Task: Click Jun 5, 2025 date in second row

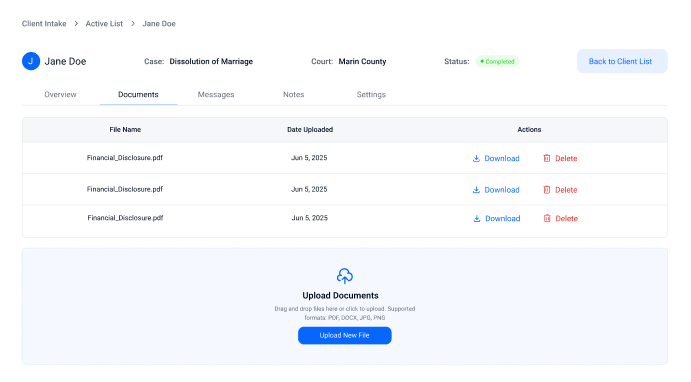Action: (x=309, y=189)
